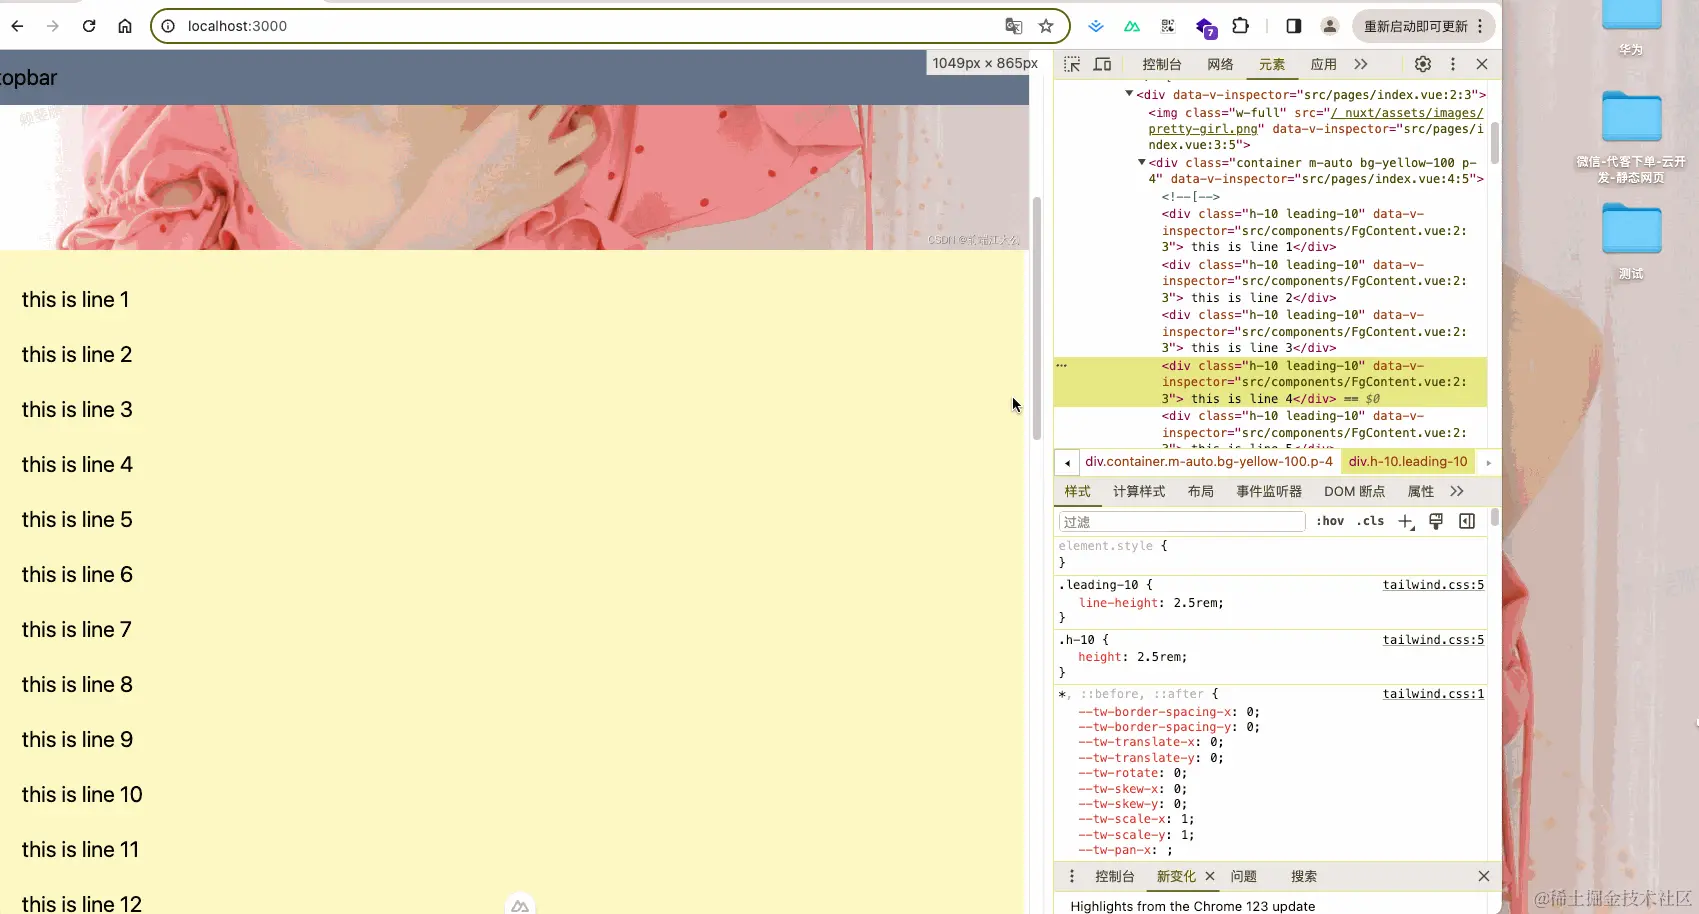Activate the element inspector picker icon

1072,64
